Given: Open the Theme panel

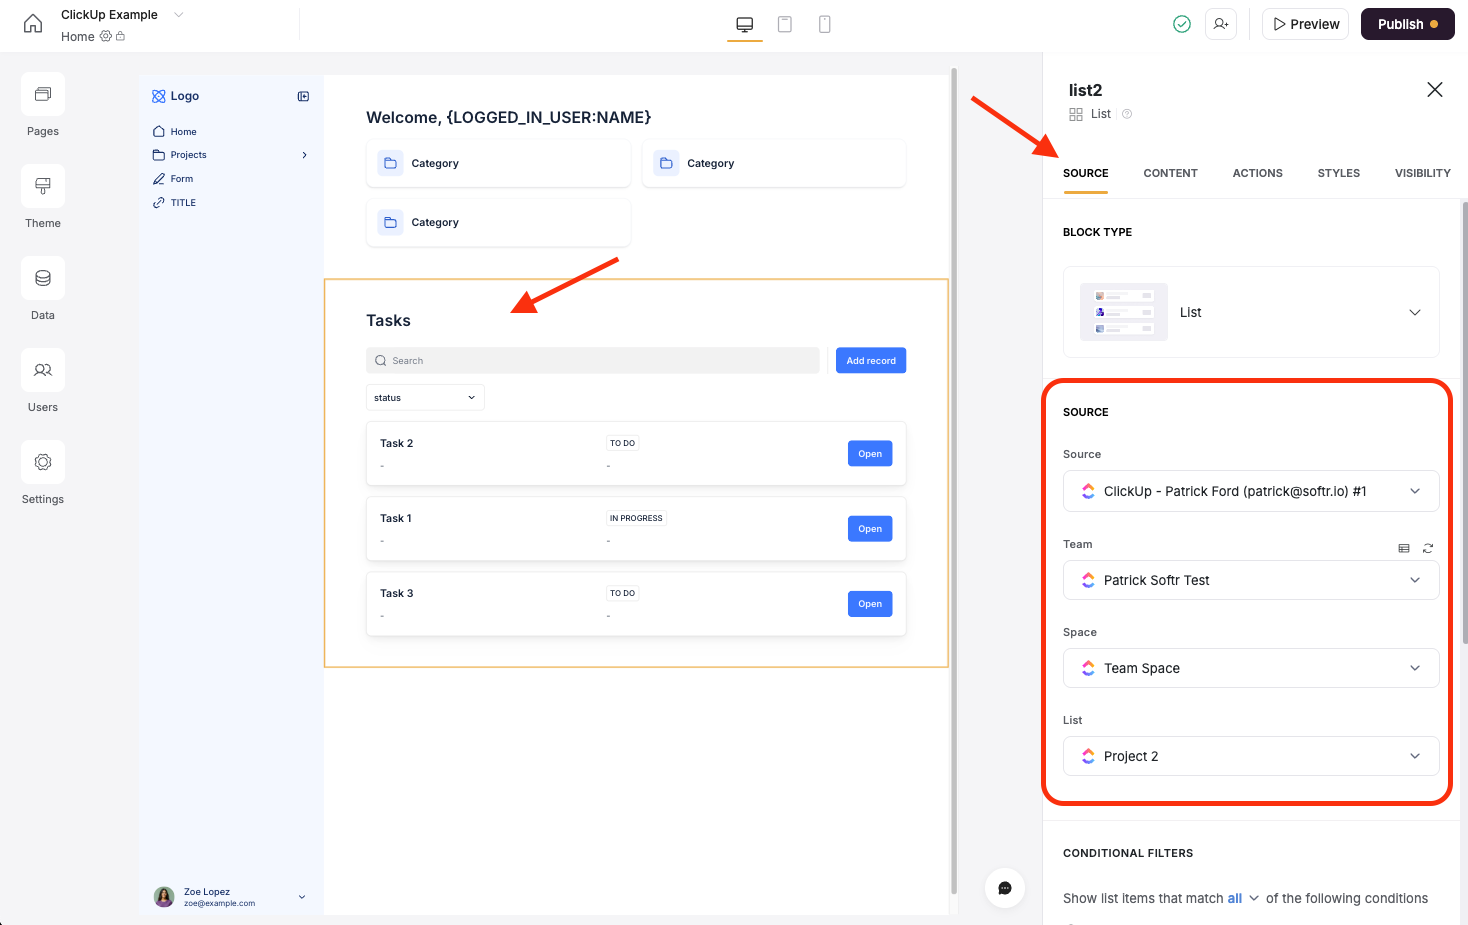Looking at the screenshot, I should [x=42, y=197].
